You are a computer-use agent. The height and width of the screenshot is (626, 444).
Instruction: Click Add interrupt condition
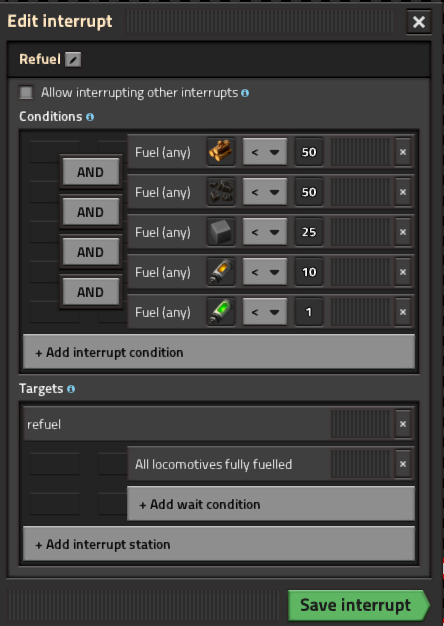pyautogui.click(x=219, y=352)
